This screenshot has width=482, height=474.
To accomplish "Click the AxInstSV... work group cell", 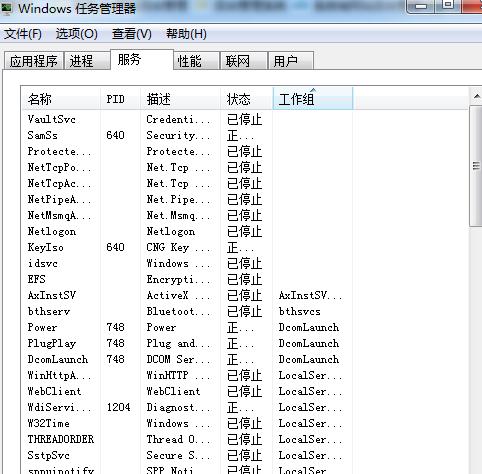I will tap(310, 295).
